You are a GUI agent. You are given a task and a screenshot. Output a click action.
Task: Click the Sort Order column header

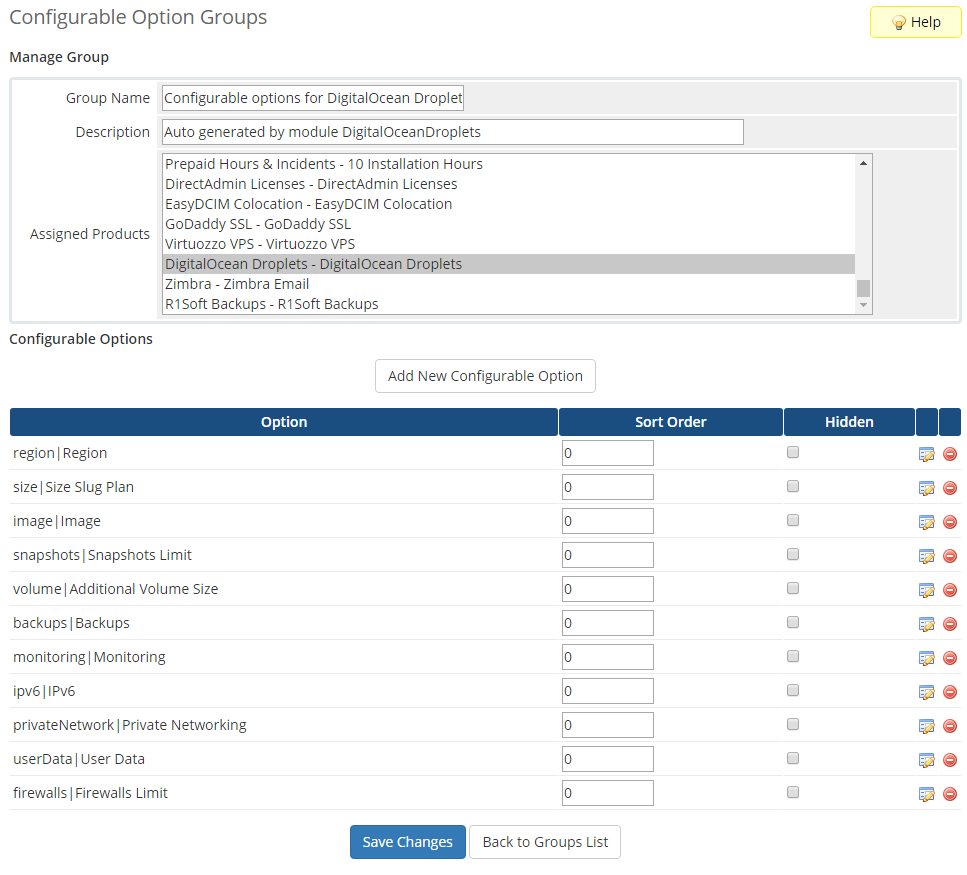[671, 422]
